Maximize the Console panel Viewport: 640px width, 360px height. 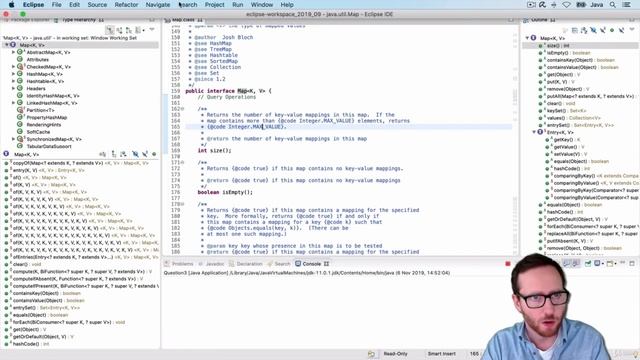(632, 264)
